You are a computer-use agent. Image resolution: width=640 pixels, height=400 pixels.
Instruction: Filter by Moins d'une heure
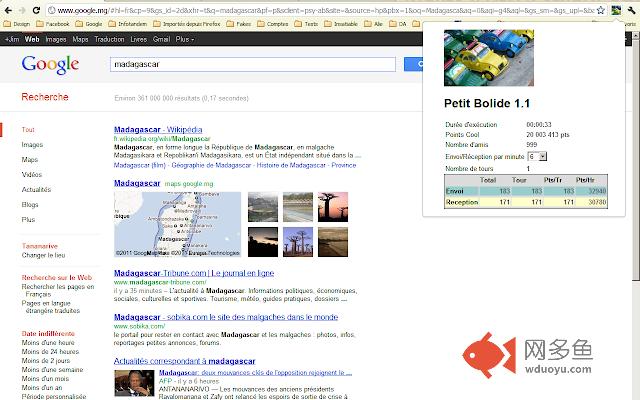tap(48, 343)
